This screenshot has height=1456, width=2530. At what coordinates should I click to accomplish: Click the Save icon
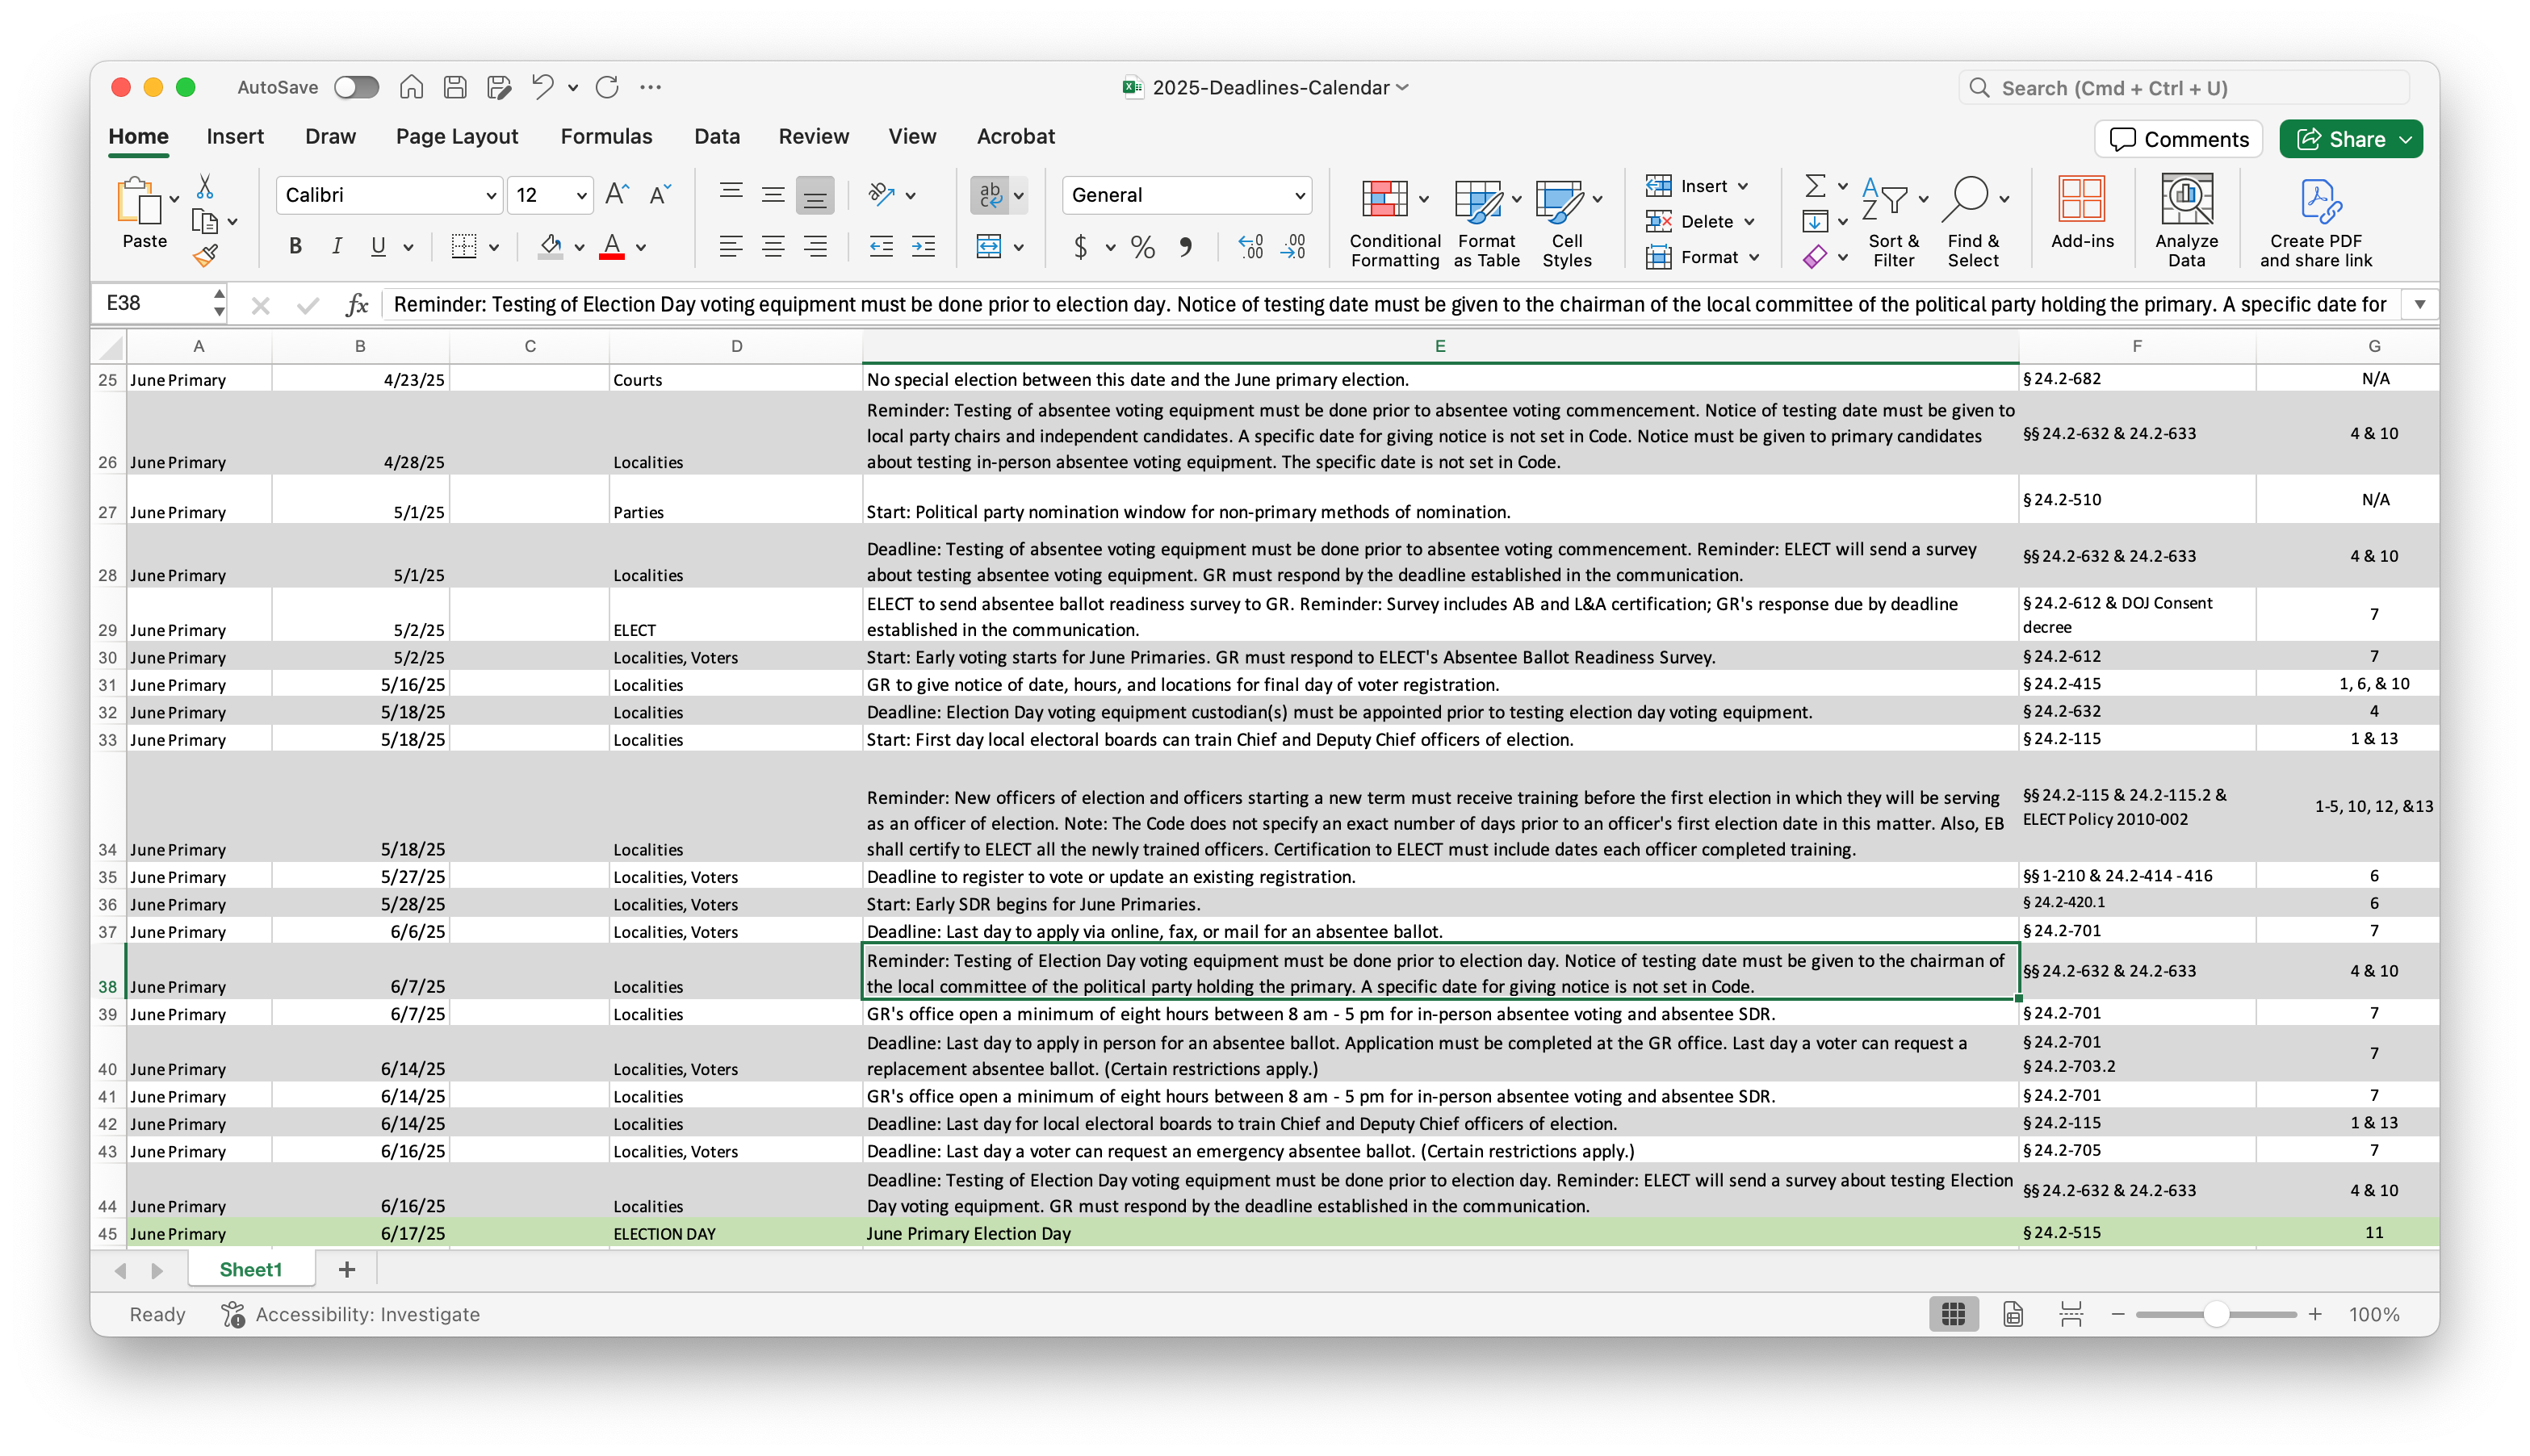pos(455,87)
